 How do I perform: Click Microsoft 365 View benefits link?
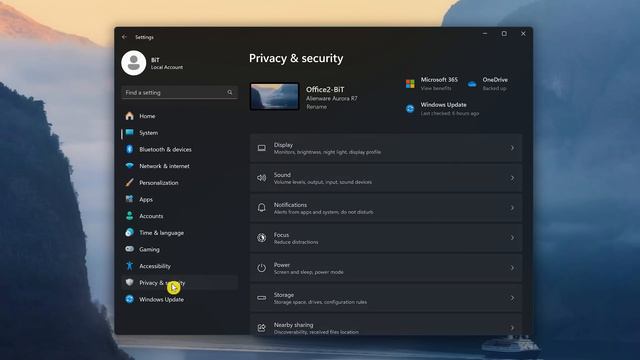click(436, 88)
